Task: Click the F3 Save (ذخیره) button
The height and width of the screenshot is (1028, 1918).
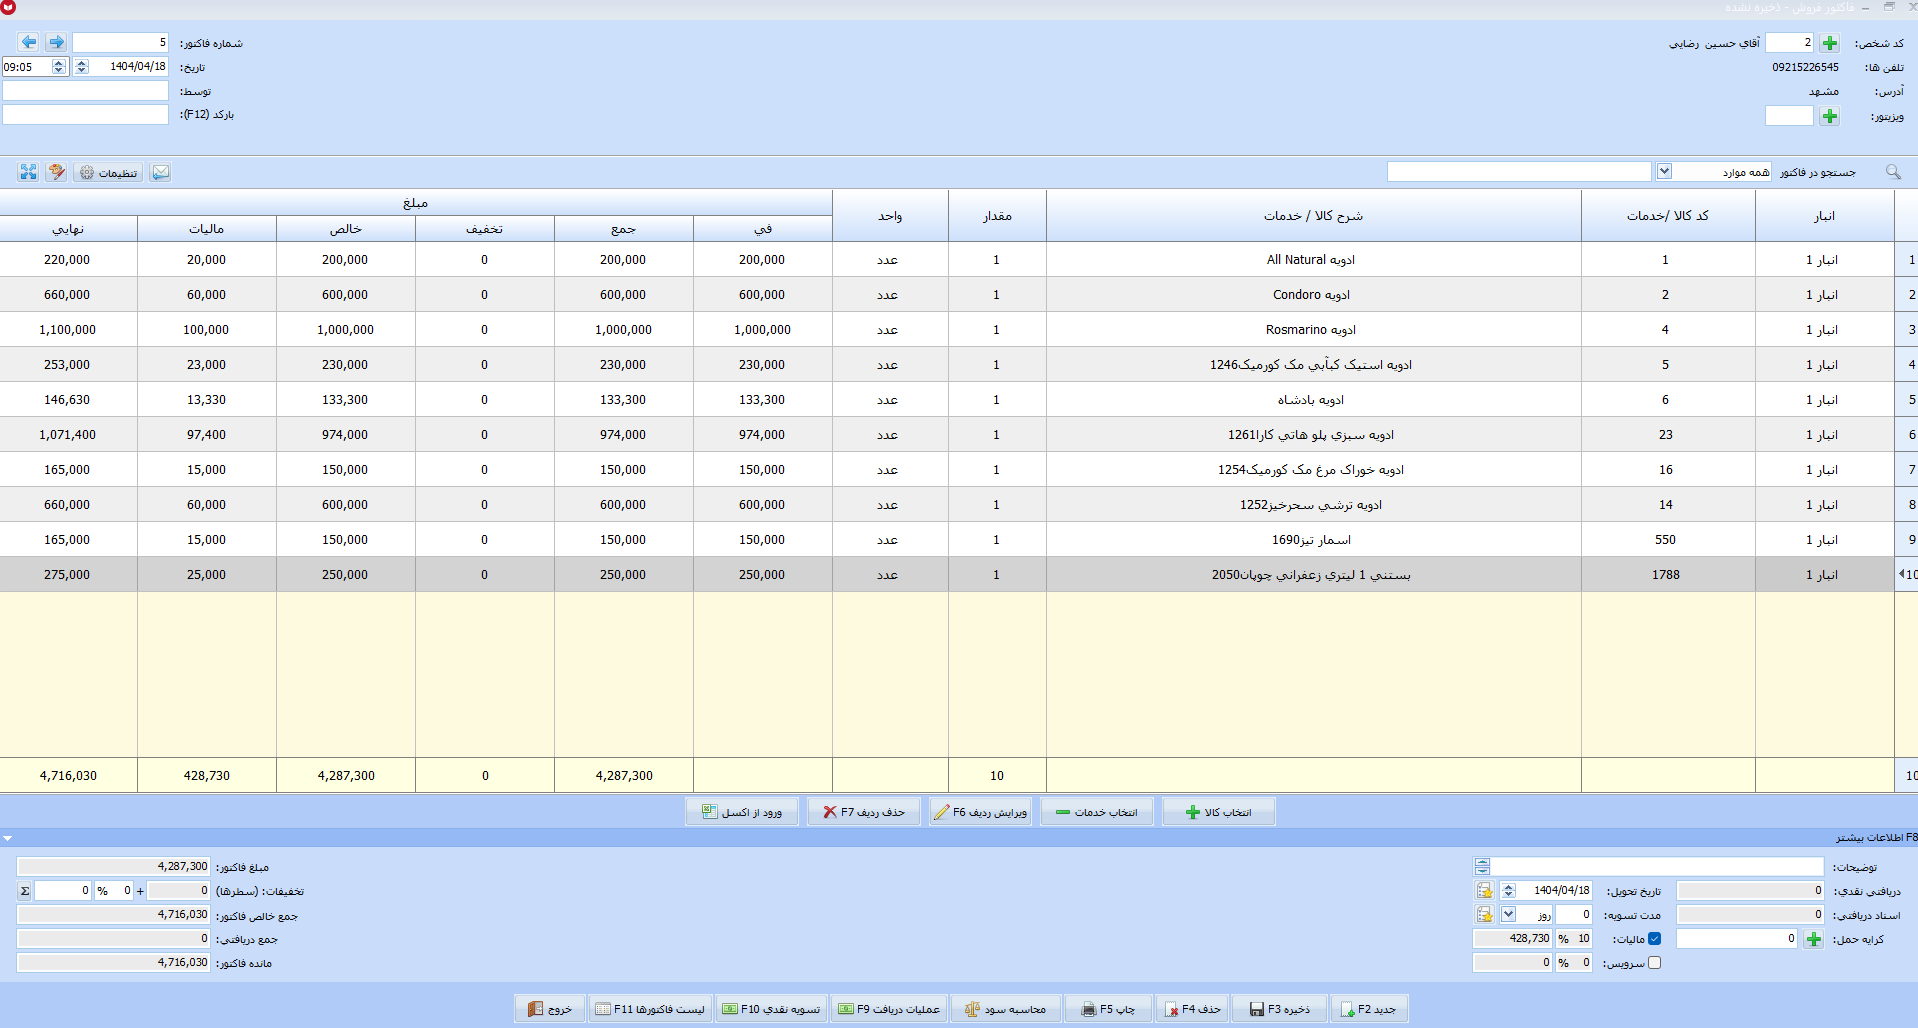Action: (1280, 1009)
